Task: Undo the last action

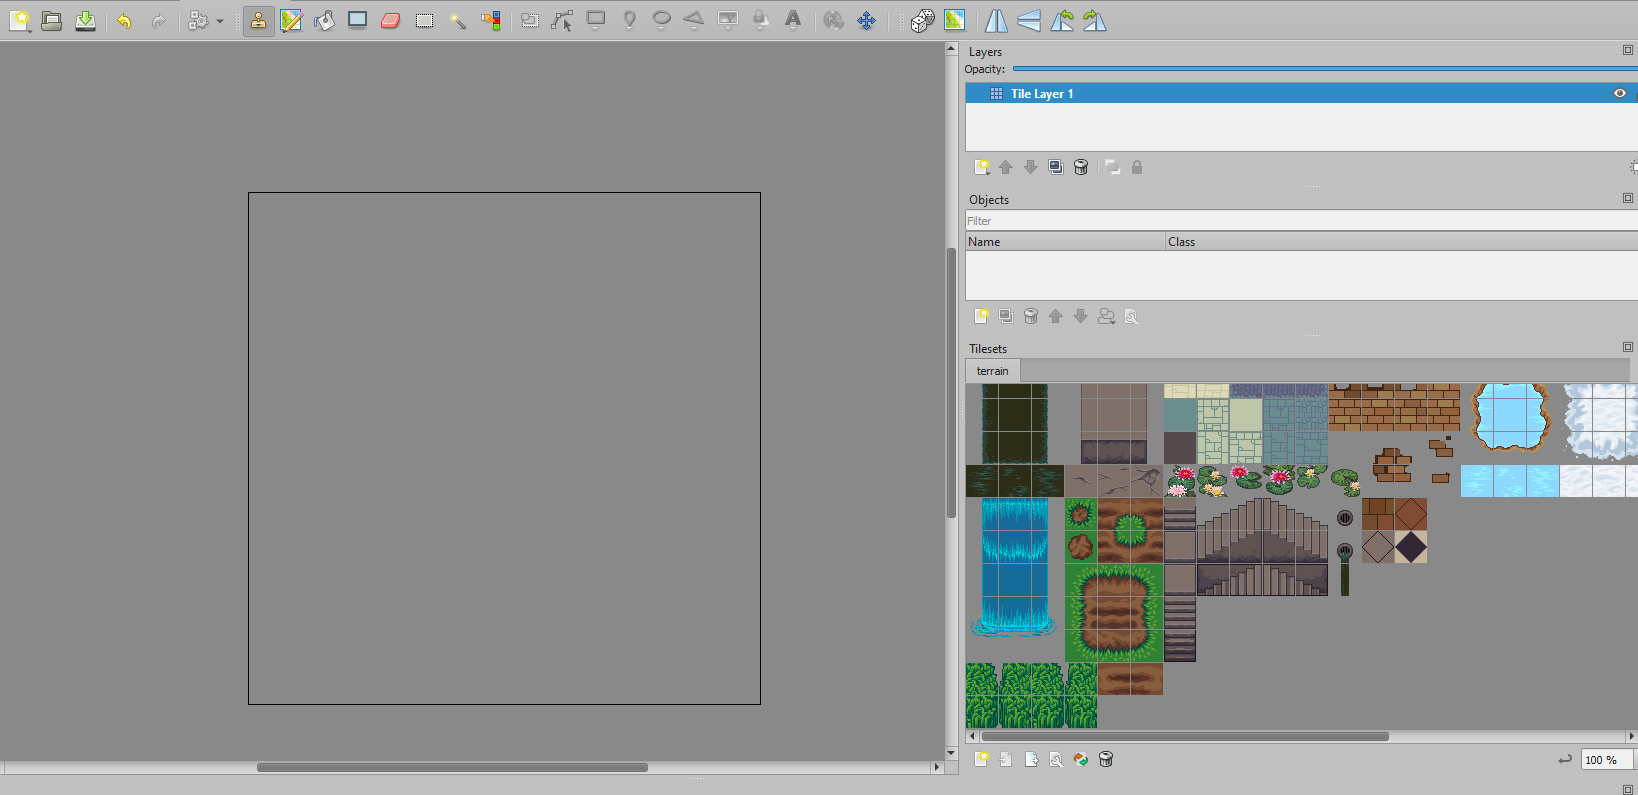Action: (x=124, y=20)
